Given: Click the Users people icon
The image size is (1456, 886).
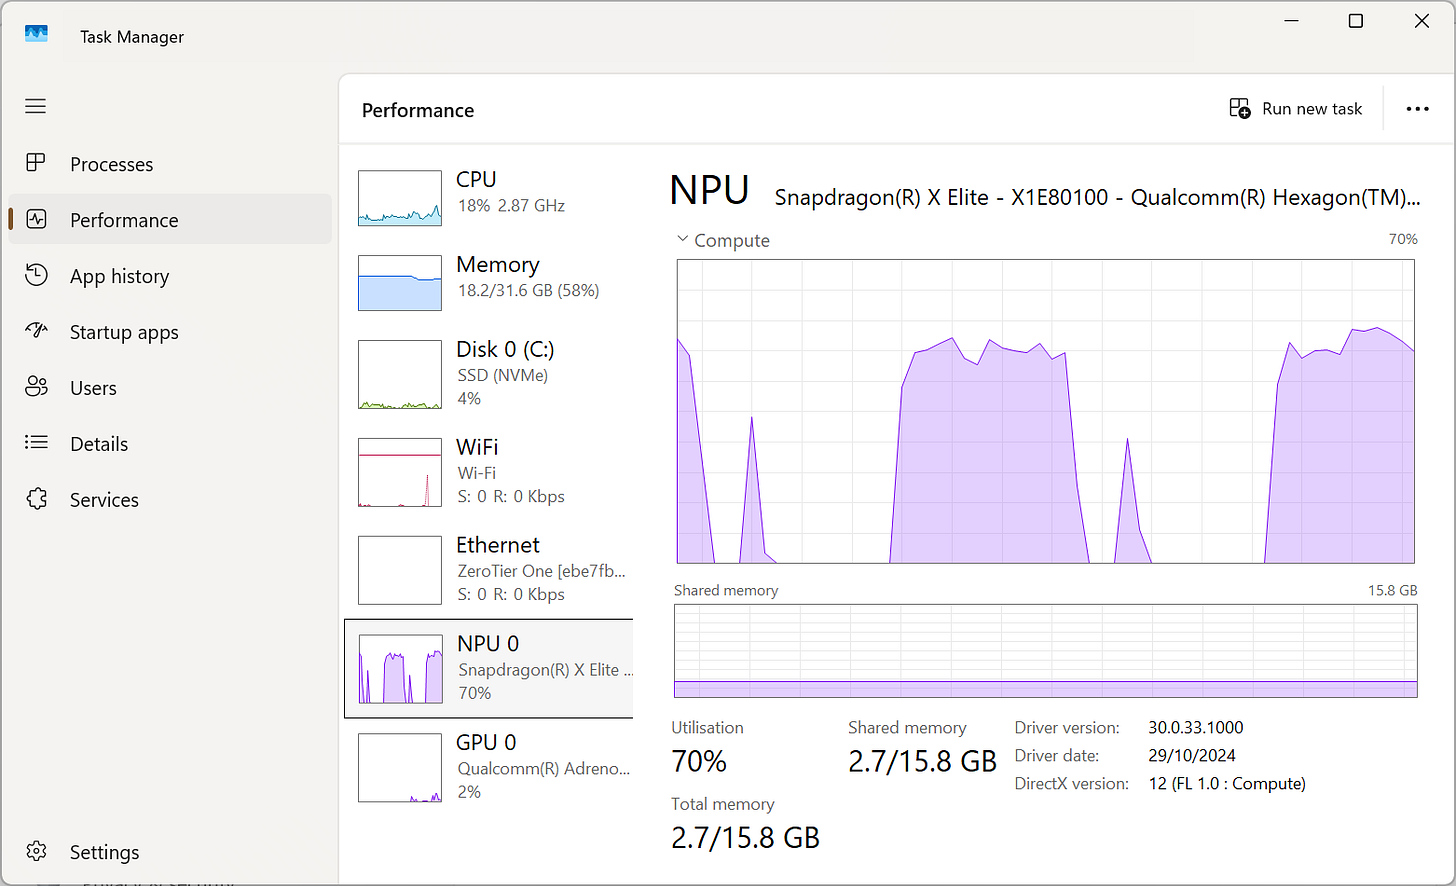Looking at the screenshot, I should click(x=36, y=387).
